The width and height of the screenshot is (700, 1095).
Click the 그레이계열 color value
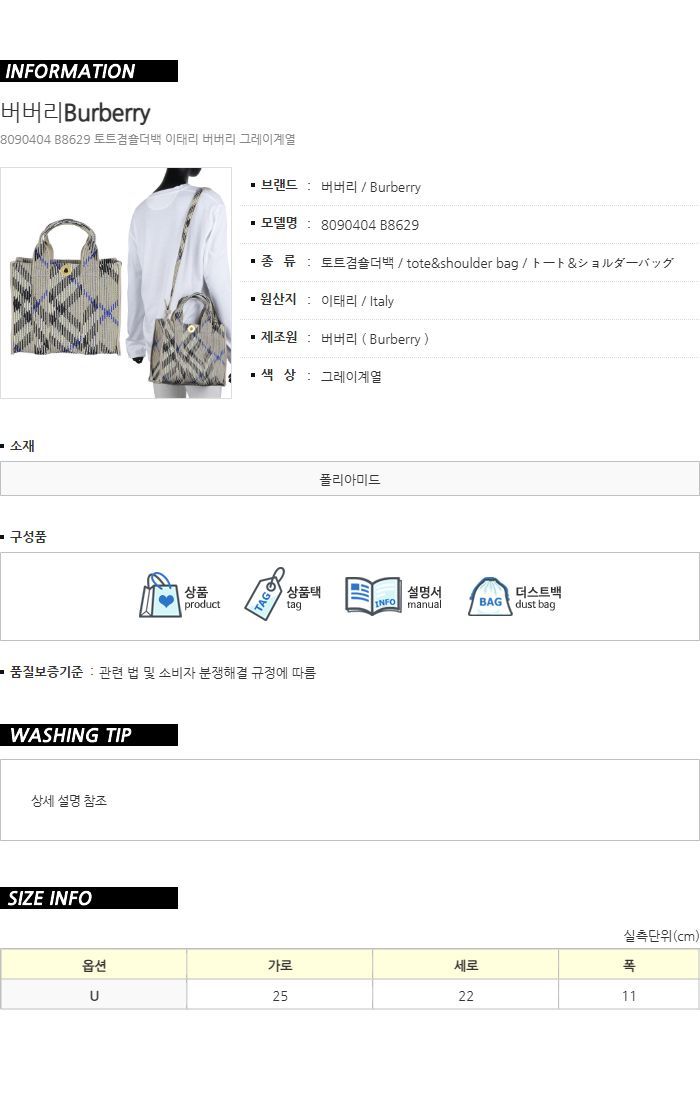351,376
